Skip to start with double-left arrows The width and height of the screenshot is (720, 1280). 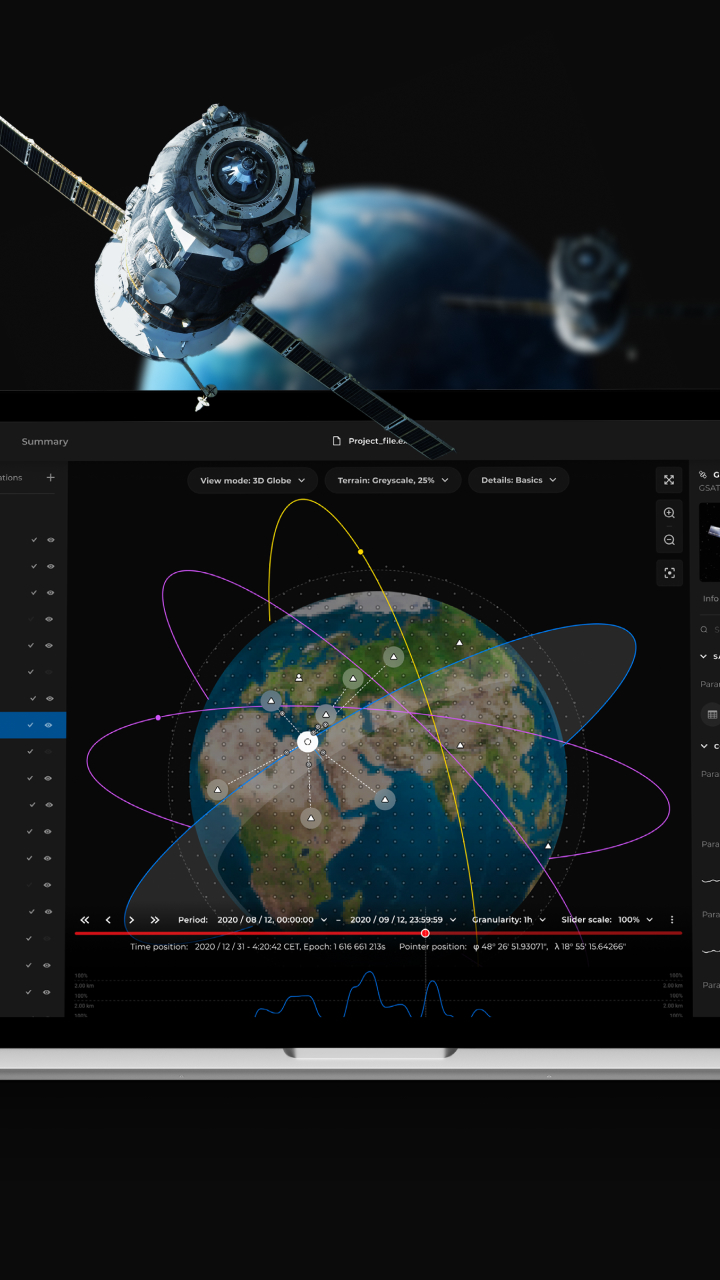[x=85, y=920]
